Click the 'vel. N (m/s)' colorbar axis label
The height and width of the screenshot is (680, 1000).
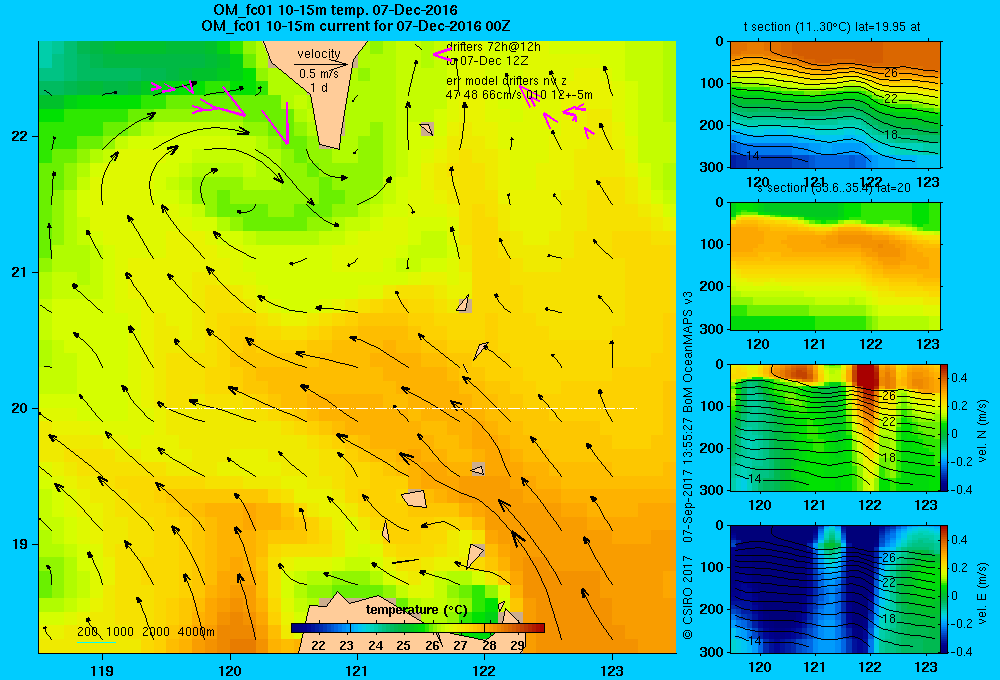pos(983,431)
